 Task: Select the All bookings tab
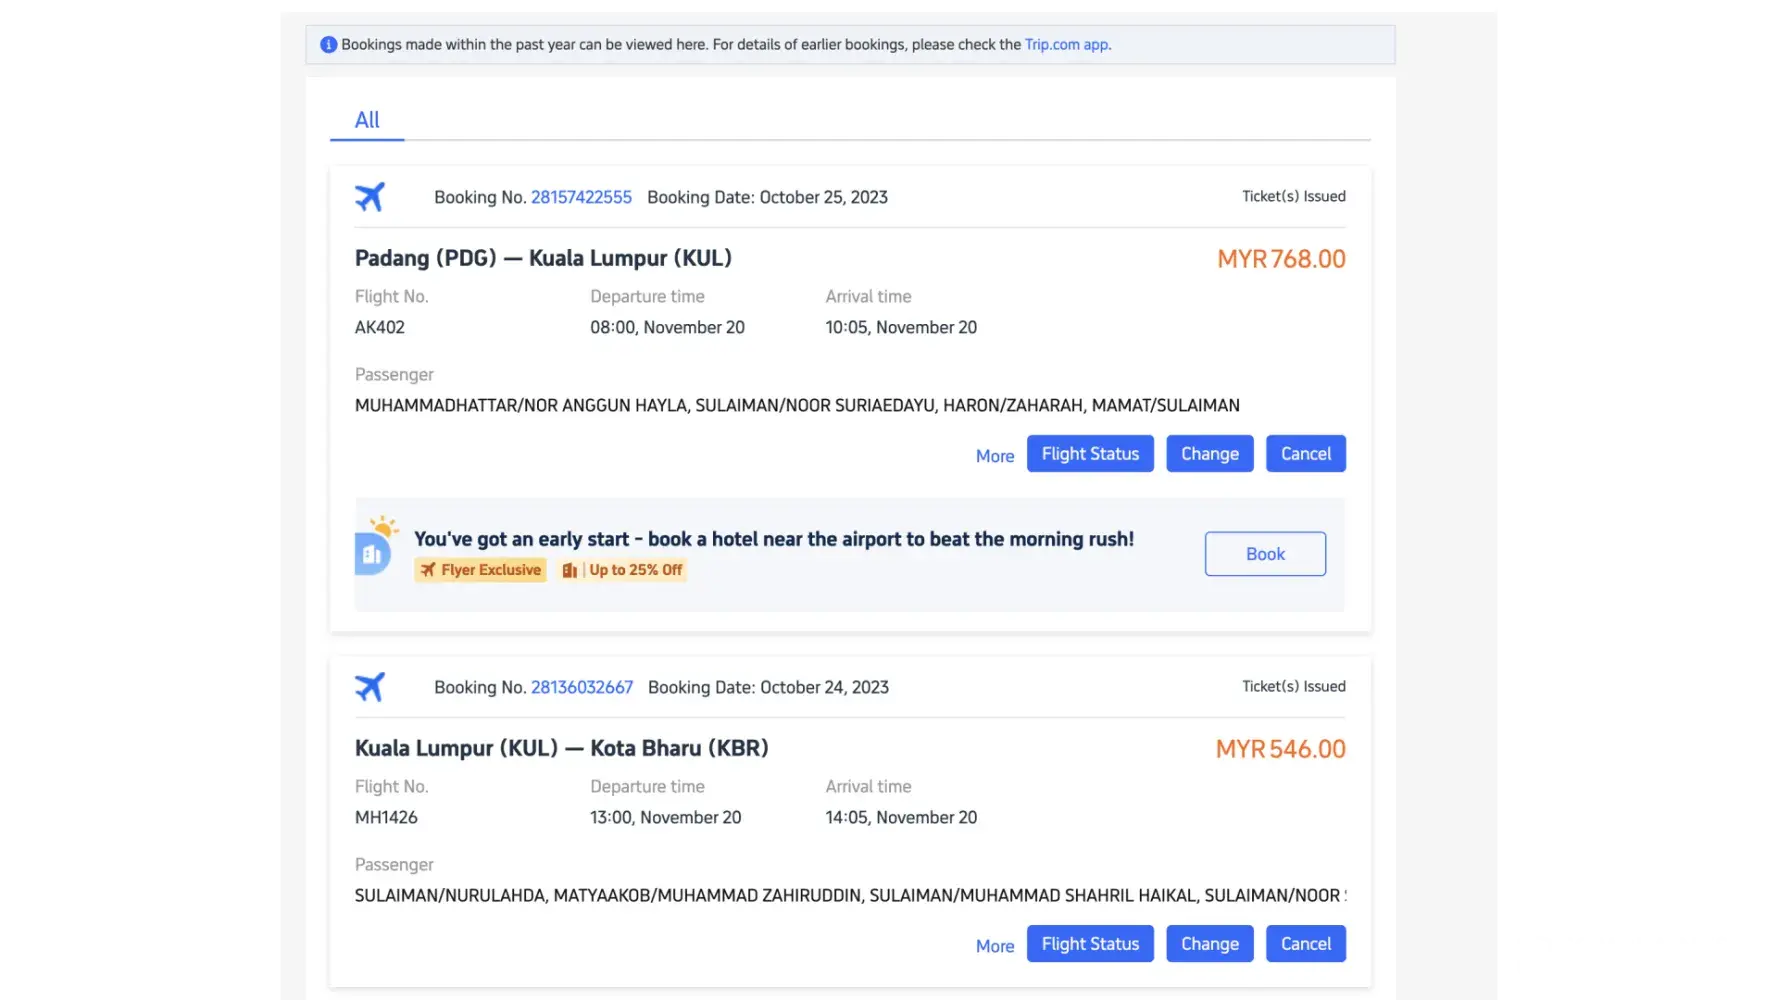[367, 120]
